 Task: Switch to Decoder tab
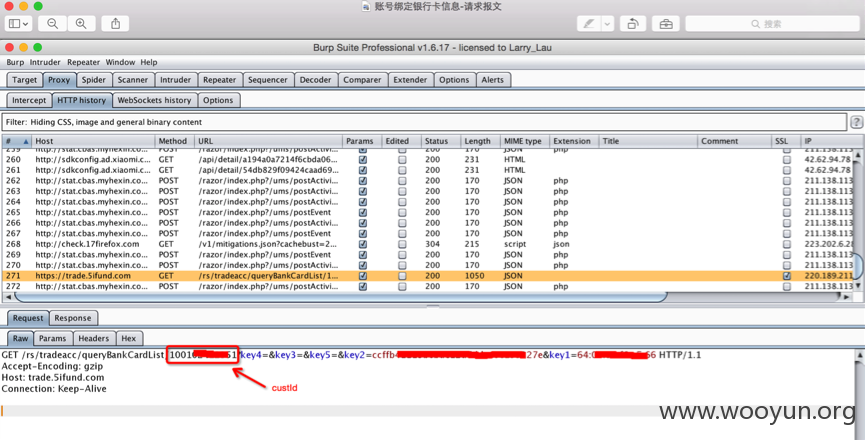pyautogui.click(x=315, y=80)
